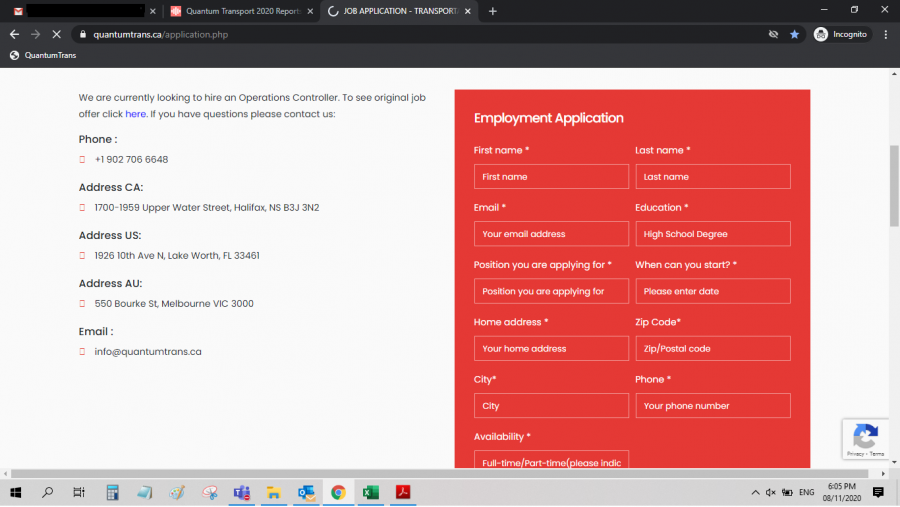Click the scroll down arrow of the page
This screenshot has height=507, width=900.
(894, 462)
